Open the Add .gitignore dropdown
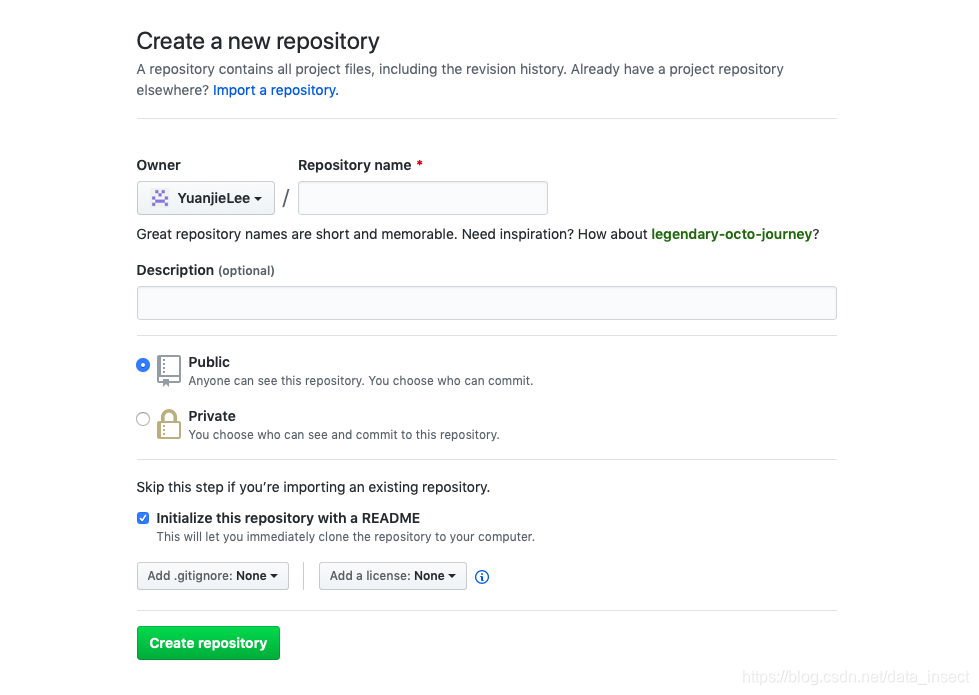This screenshot has width=979, height=695. point(213,576)
